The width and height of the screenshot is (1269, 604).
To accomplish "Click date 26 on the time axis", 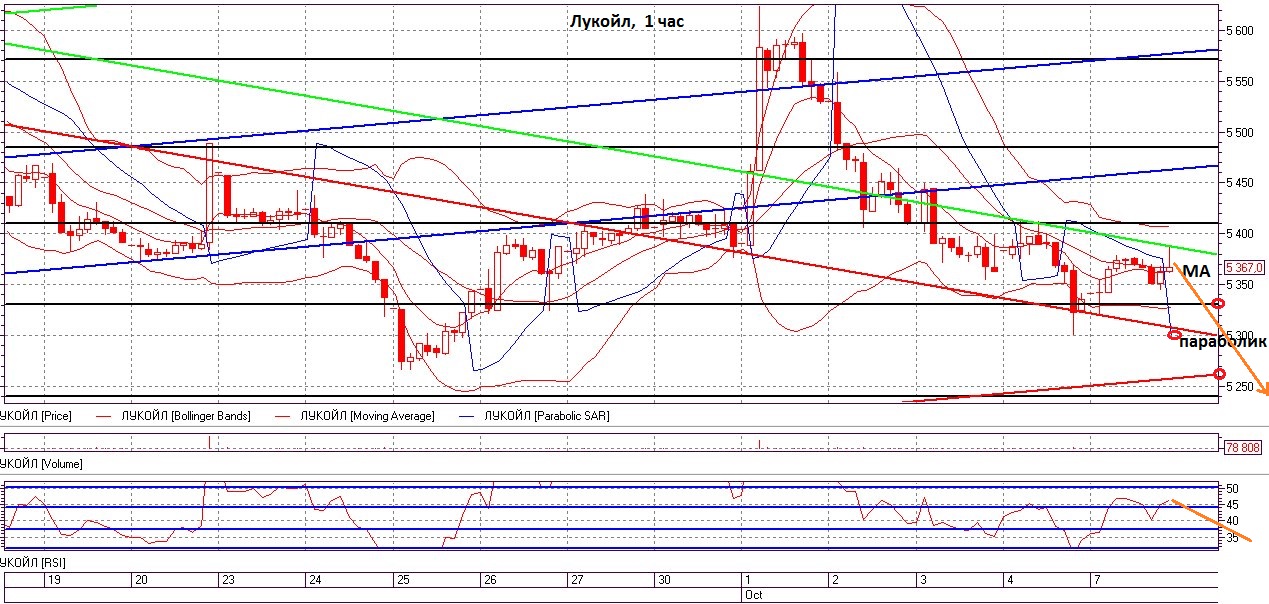I will coord(489,580).
